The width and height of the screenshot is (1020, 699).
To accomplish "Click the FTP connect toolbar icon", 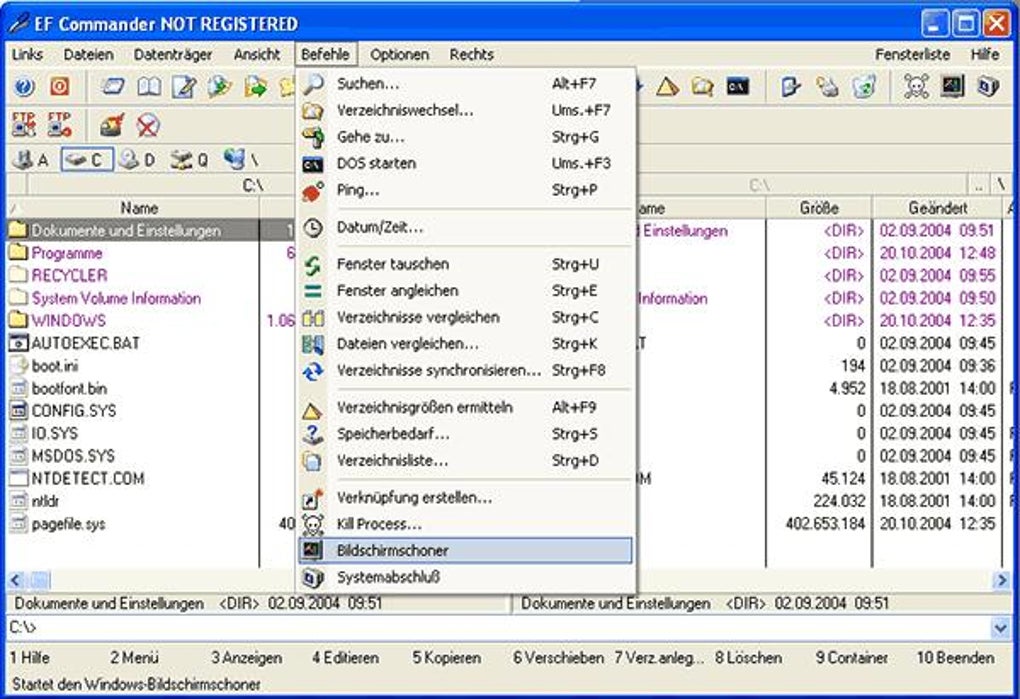I will coord(24,124).
